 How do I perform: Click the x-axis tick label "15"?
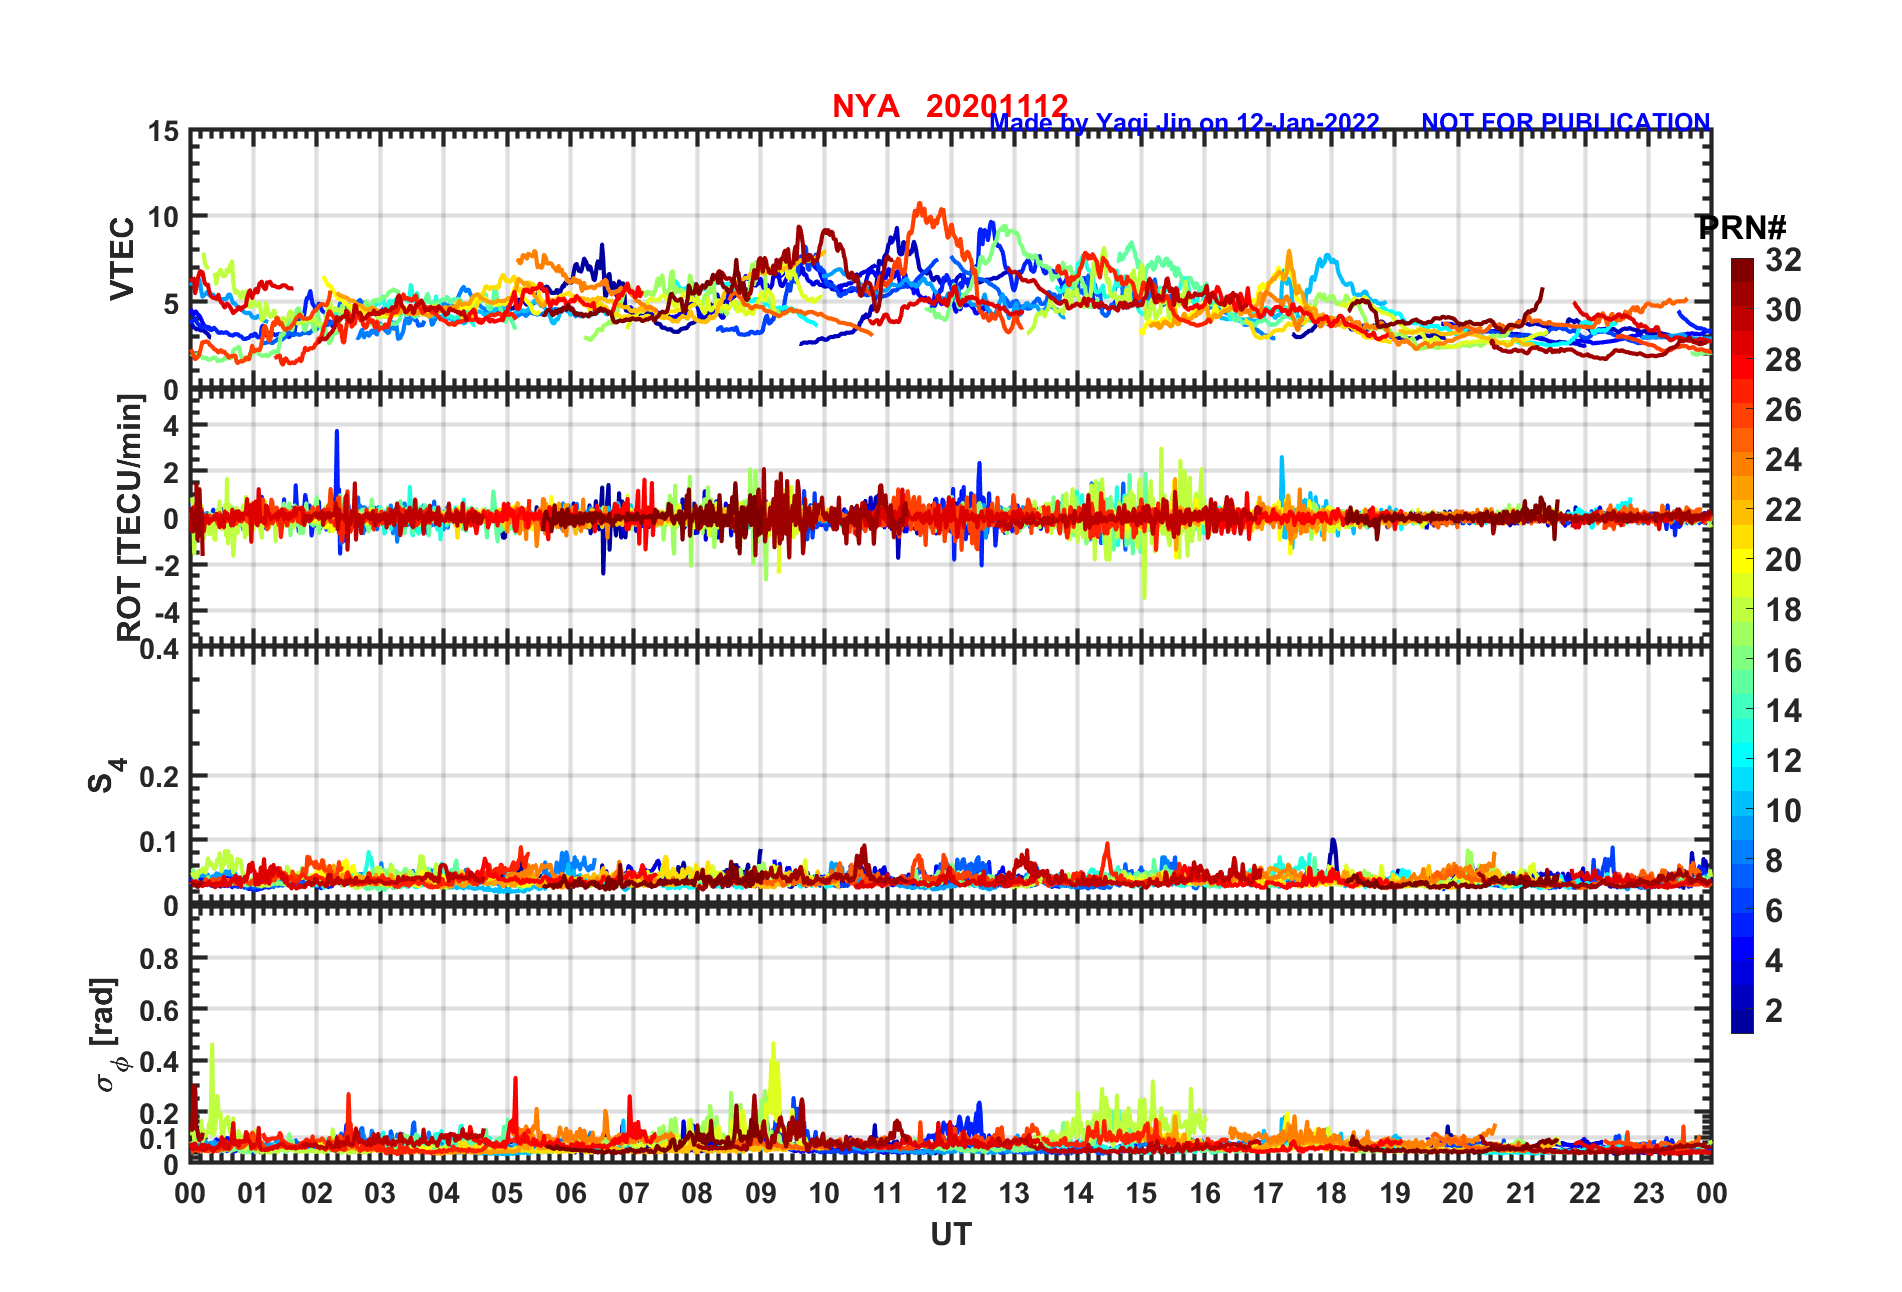1141,1194
